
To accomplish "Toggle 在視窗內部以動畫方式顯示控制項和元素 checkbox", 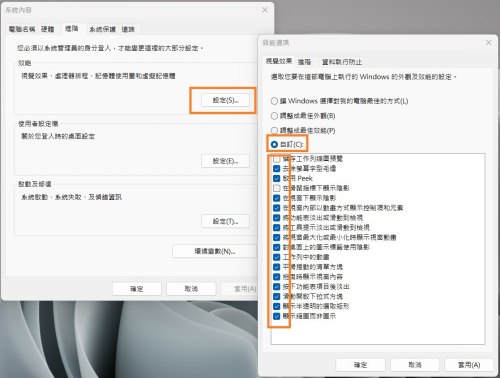I will click(276, 208).
